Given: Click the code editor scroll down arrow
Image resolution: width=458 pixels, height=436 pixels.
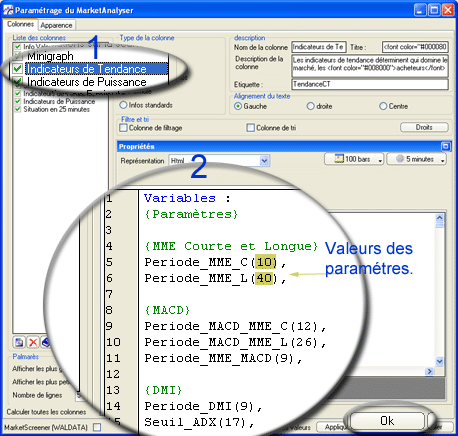Looking at the screenshot, I should coord(440,361).
